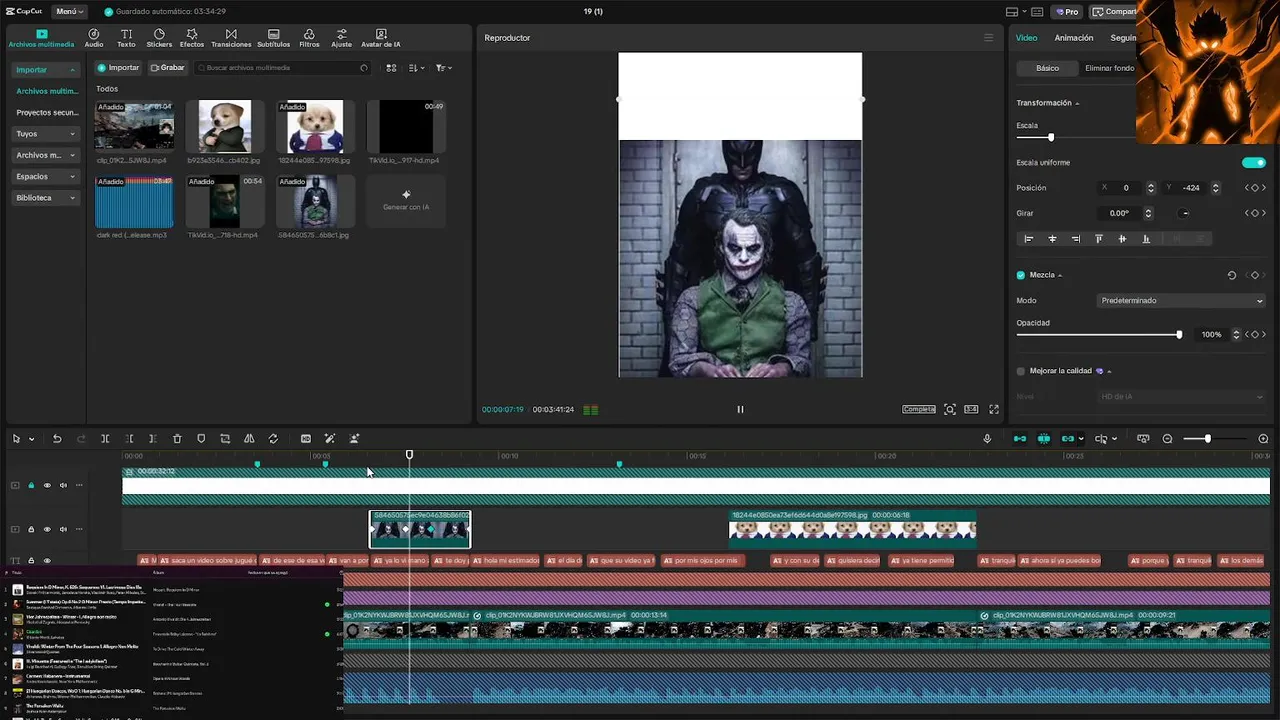
Task: Toggle clip linkage in timeline toolbar
Action: click(x=1068, y=439)
